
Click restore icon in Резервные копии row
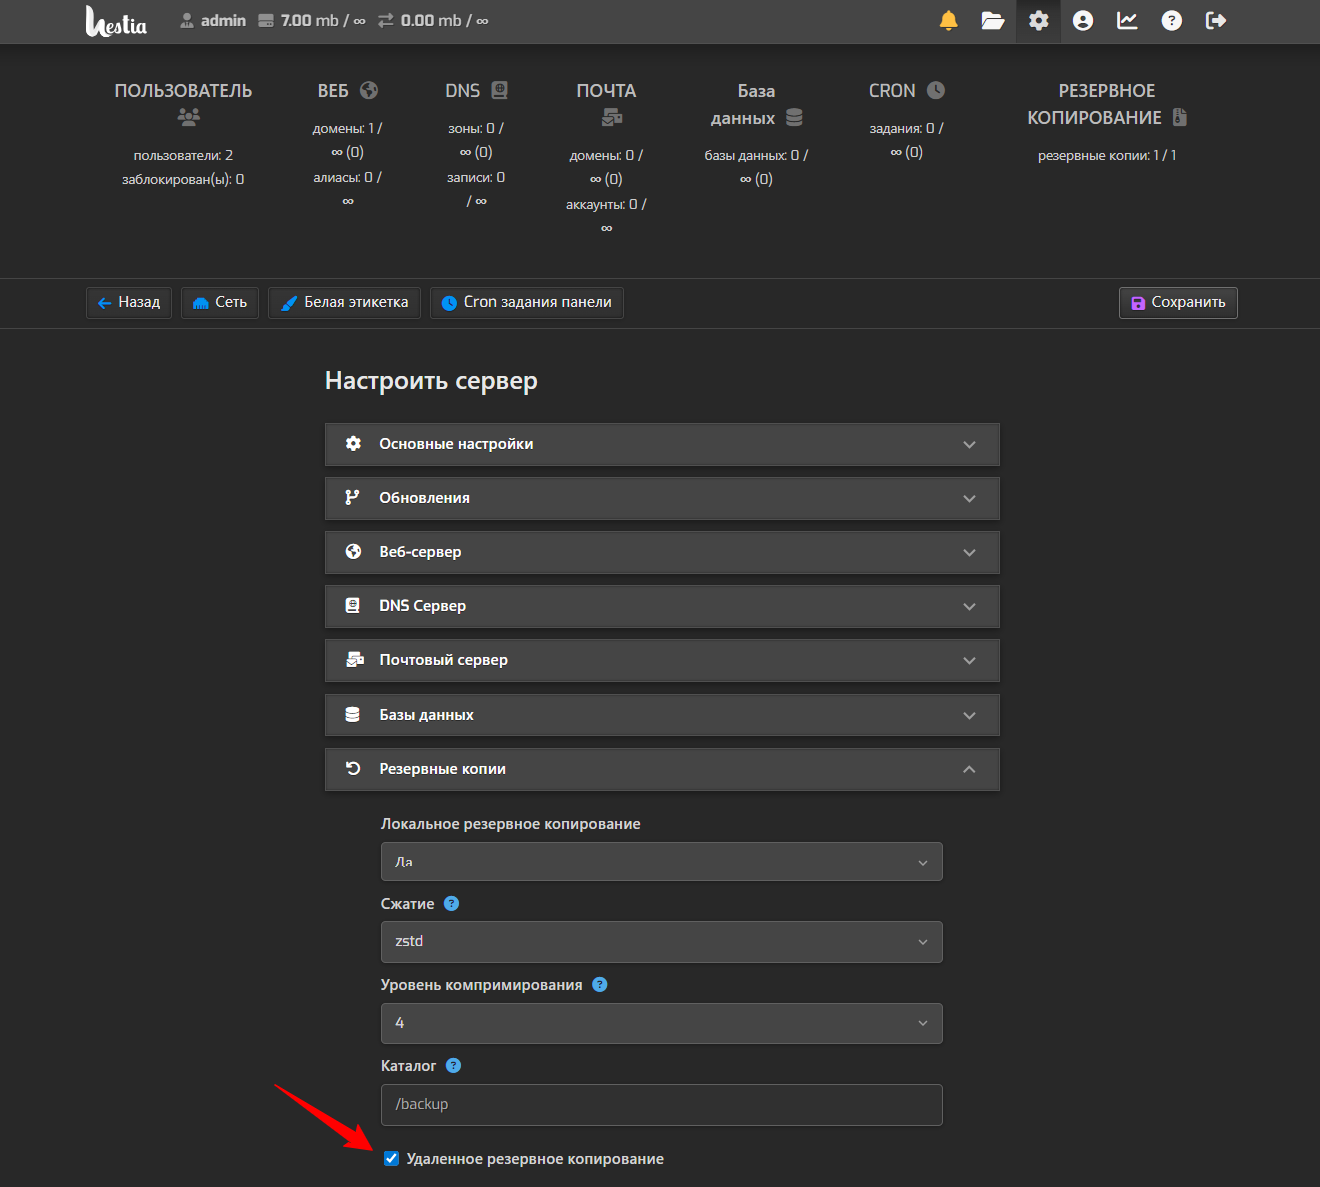[353, 768]
